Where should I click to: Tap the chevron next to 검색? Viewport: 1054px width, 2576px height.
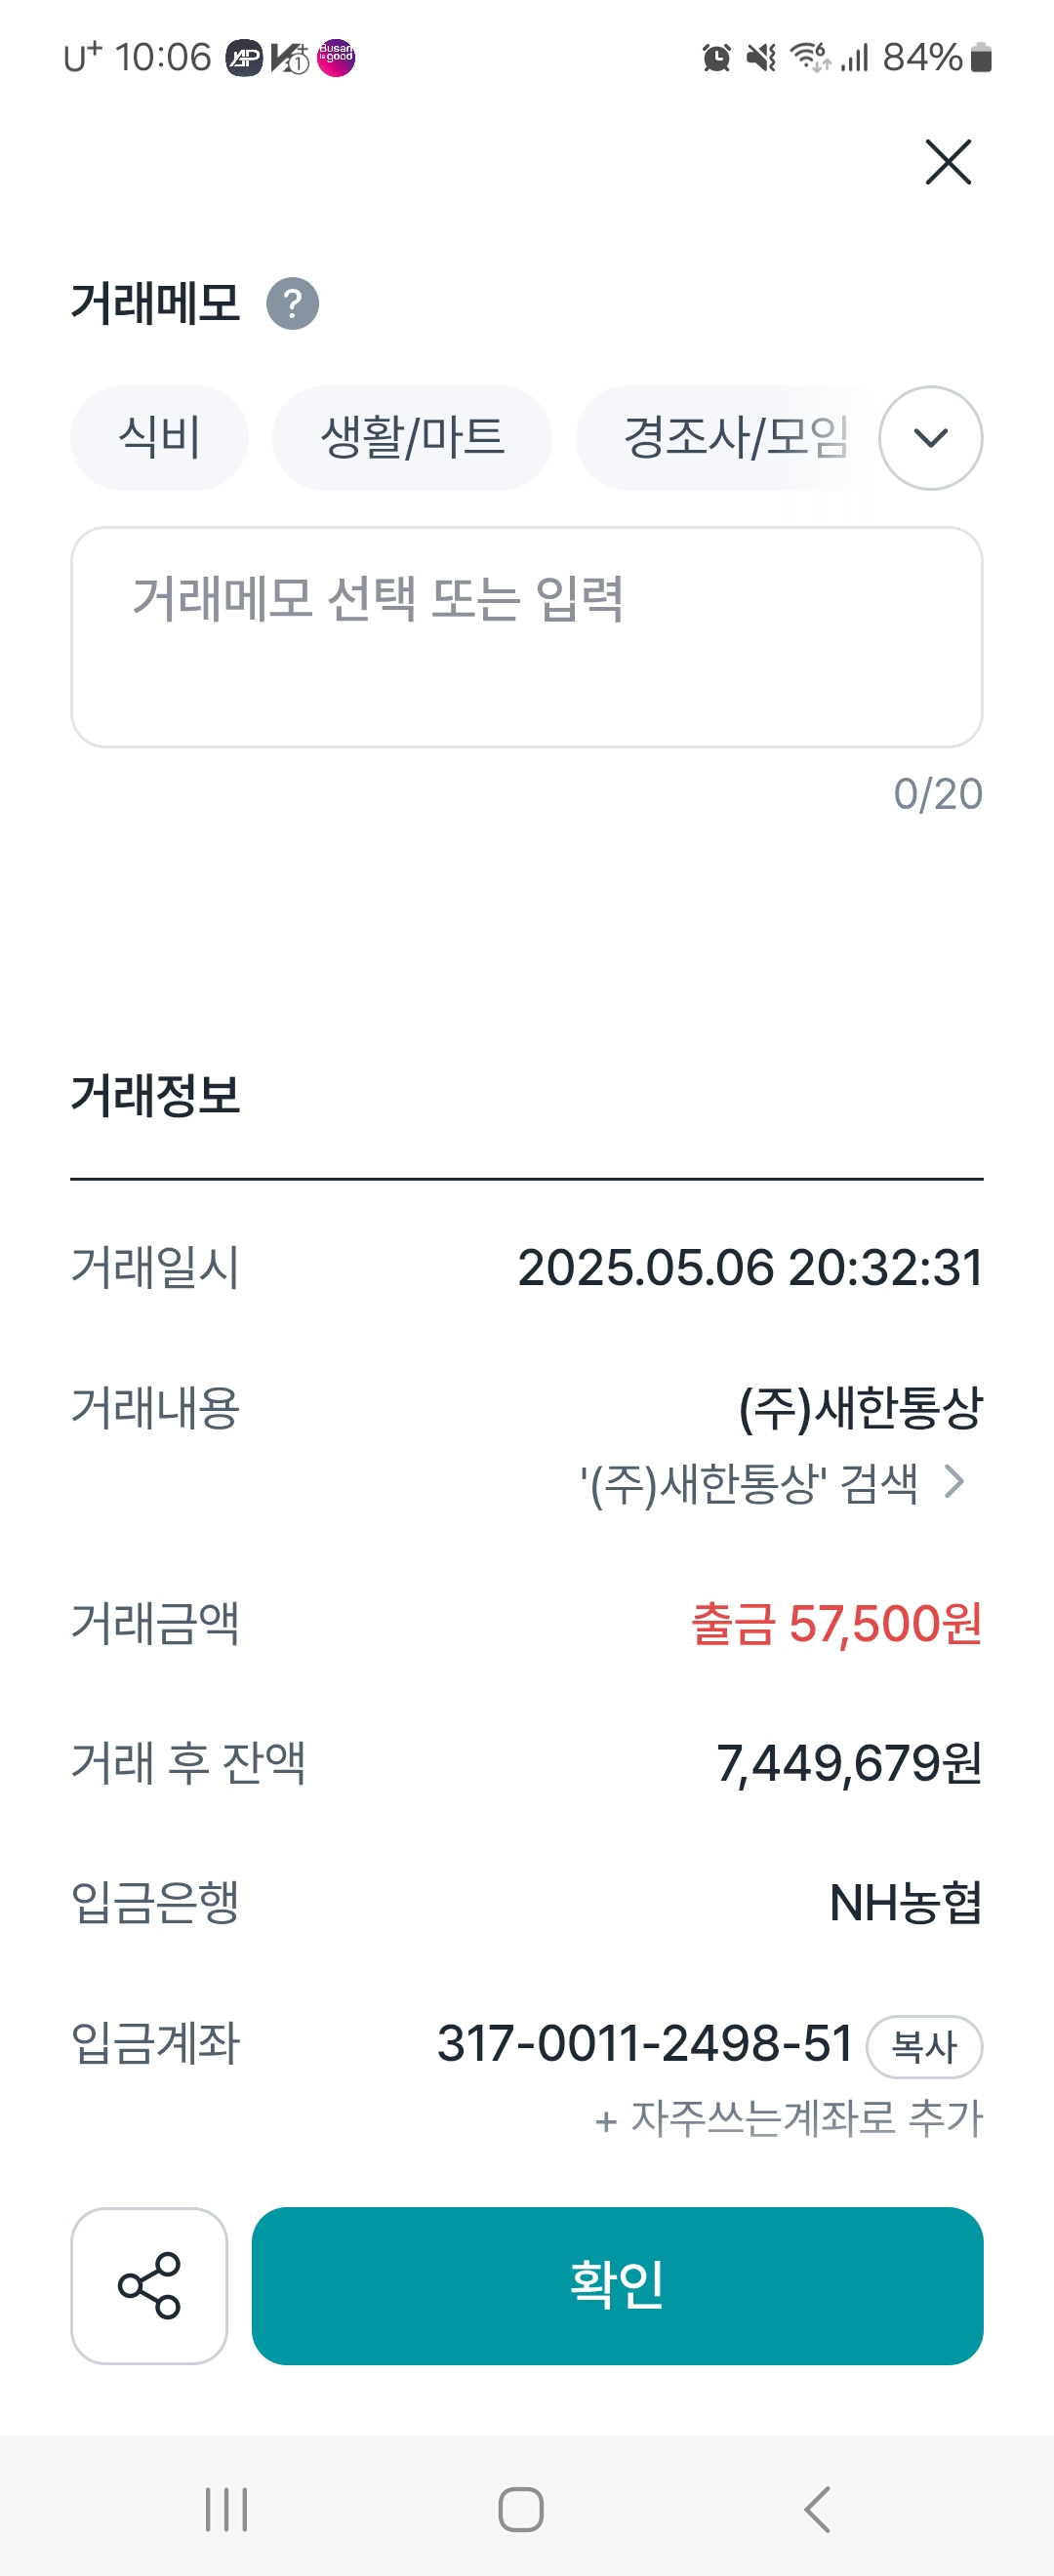coord(955,1482)
